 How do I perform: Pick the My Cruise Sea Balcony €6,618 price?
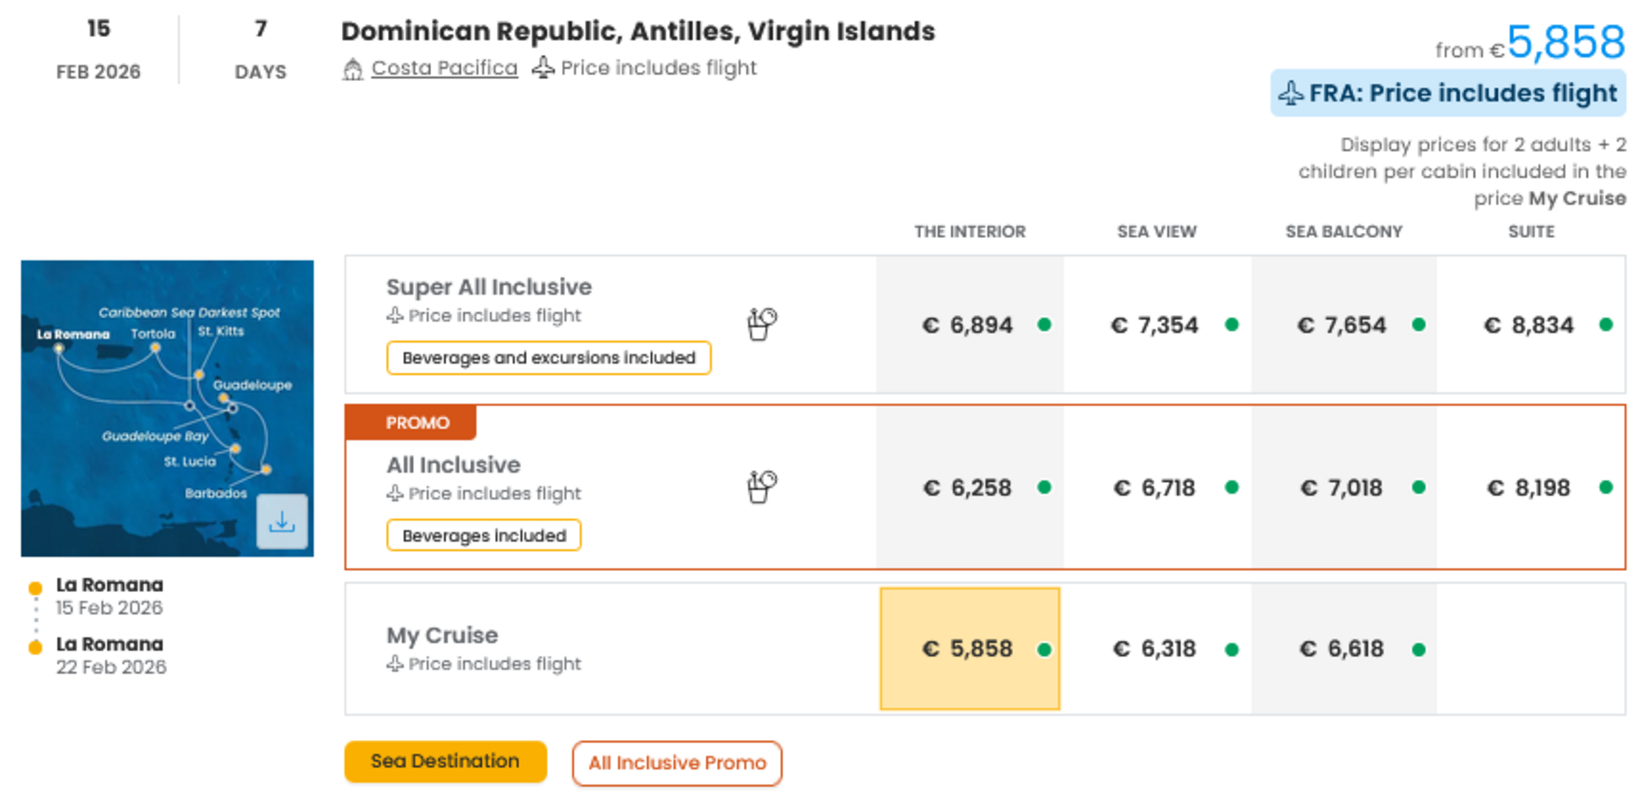[1343, 649]
